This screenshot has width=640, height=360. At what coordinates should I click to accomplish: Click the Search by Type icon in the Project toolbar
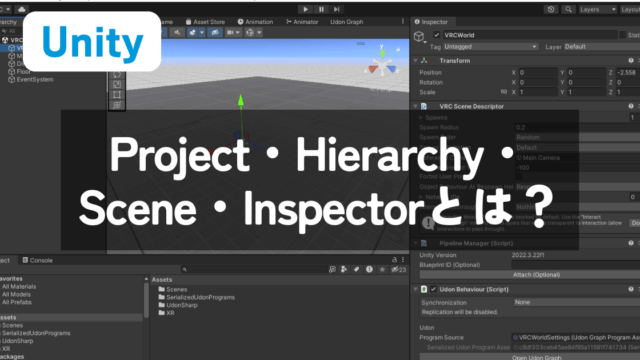[344, 269]
